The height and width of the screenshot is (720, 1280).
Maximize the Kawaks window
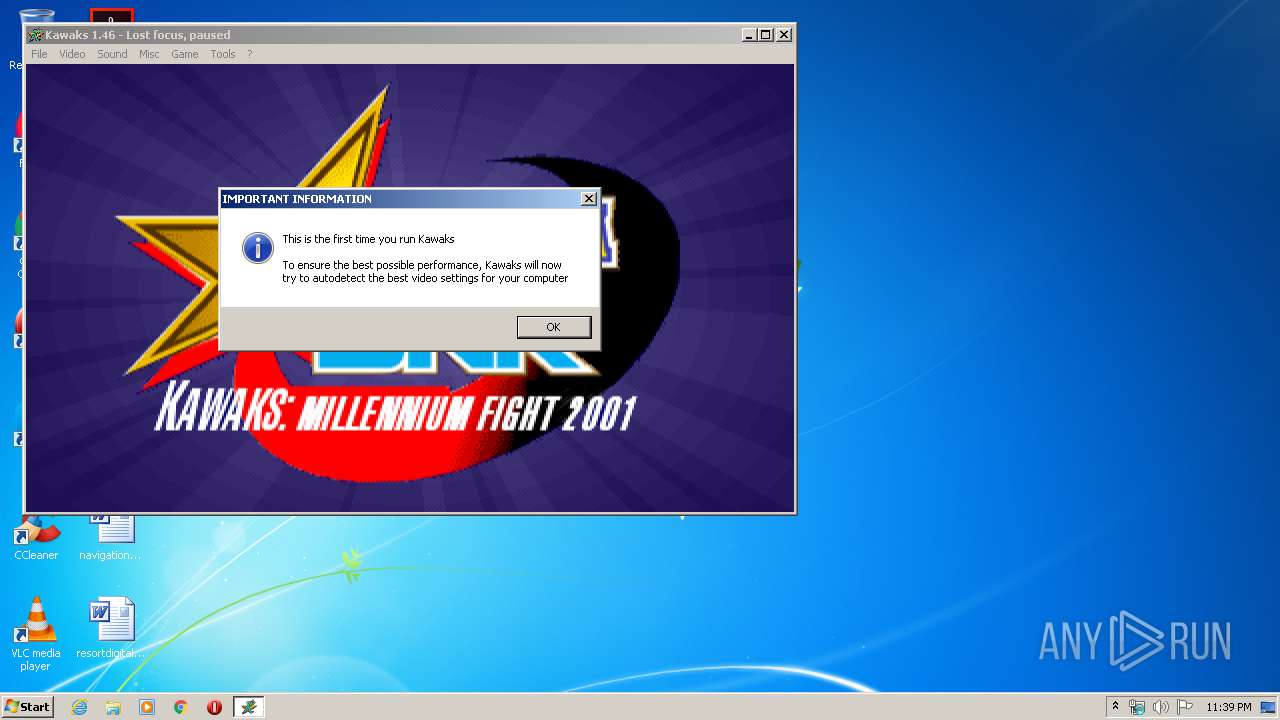coord(766,35)
